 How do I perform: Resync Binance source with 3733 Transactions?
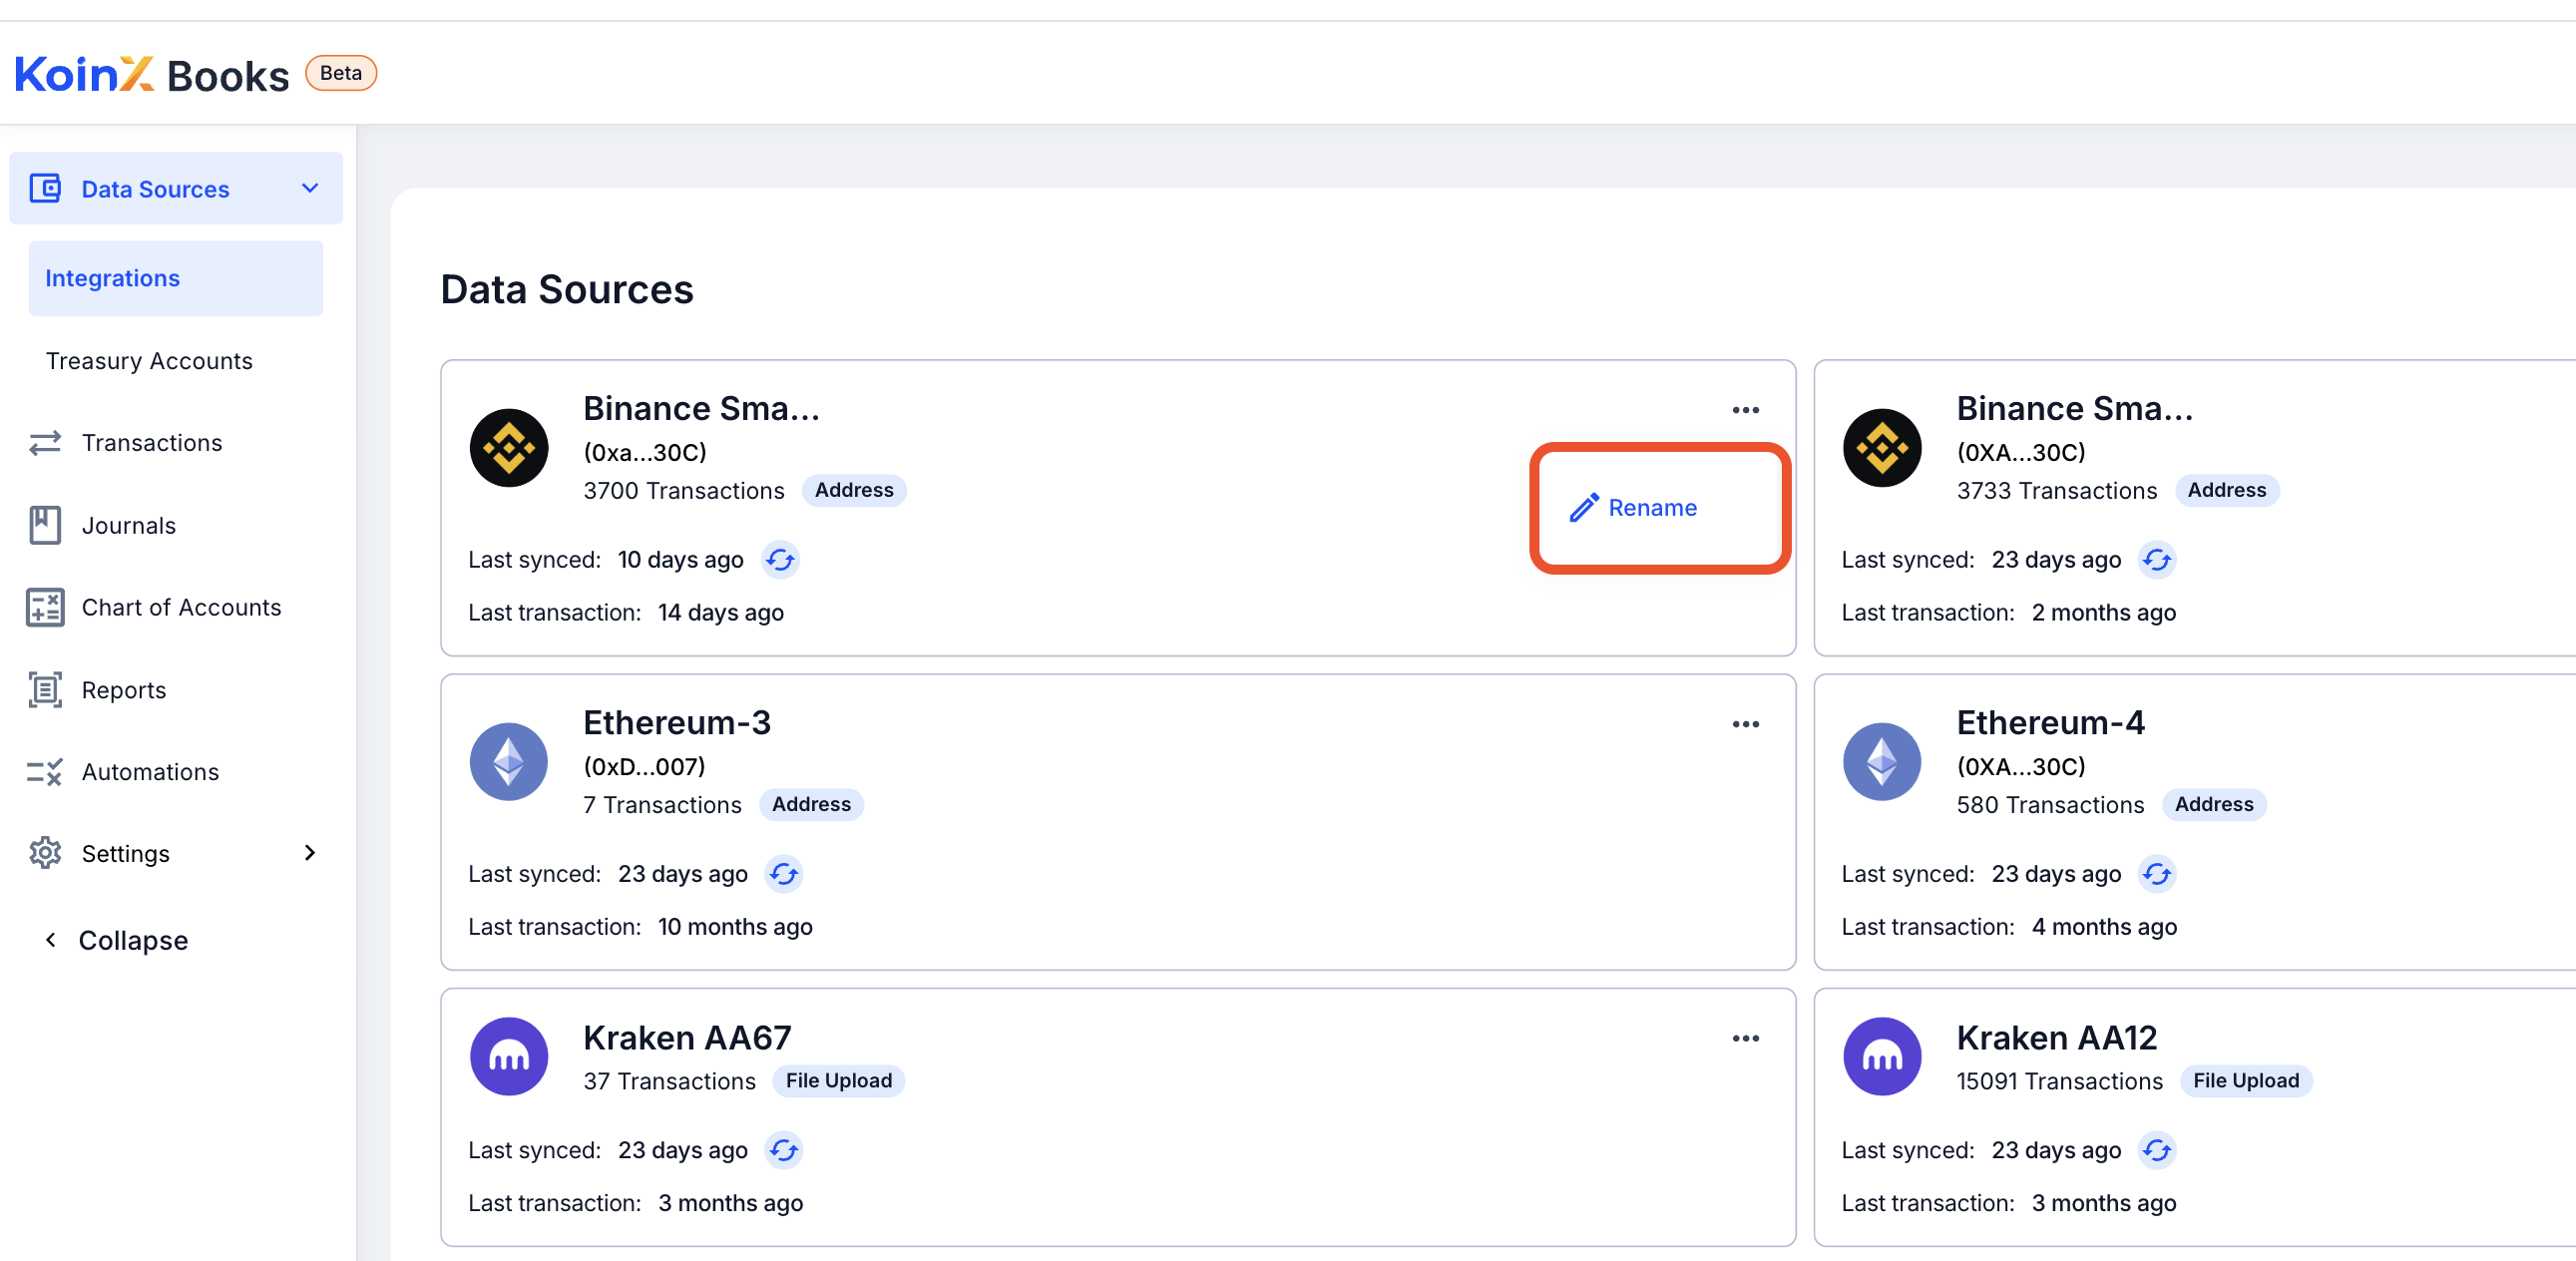coord(2157,560)
